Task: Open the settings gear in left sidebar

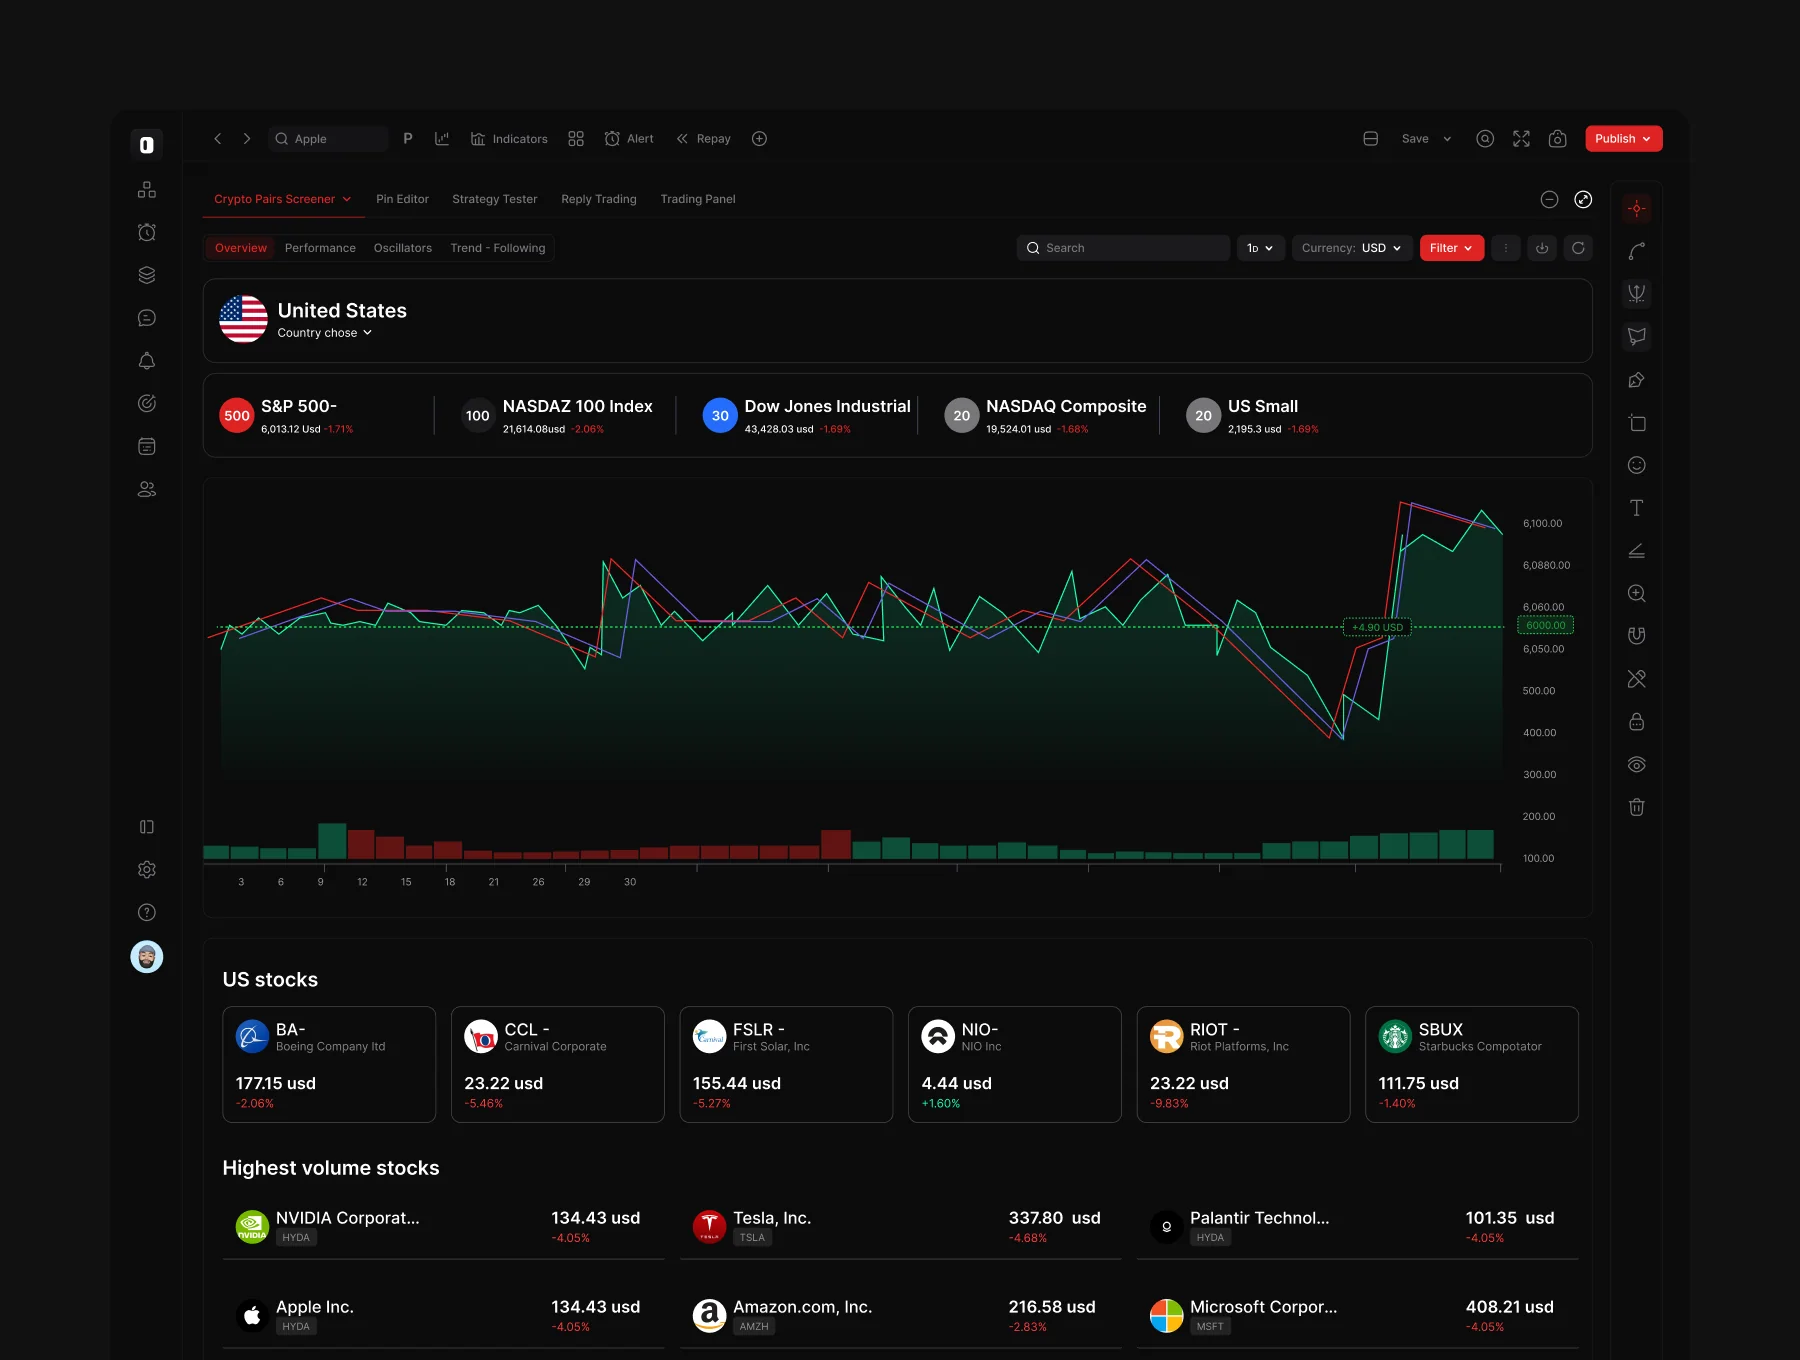Action: pos(147,870)
